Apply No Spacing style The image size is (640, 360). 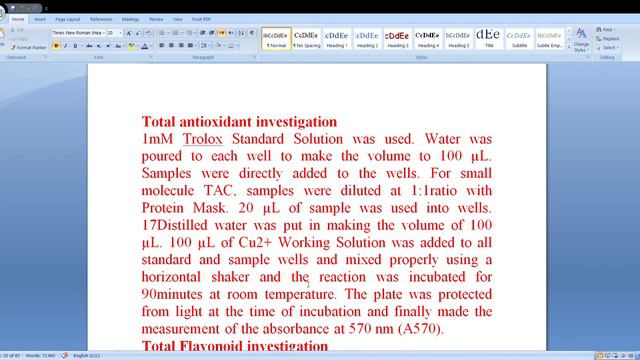[x=306, y=39]
